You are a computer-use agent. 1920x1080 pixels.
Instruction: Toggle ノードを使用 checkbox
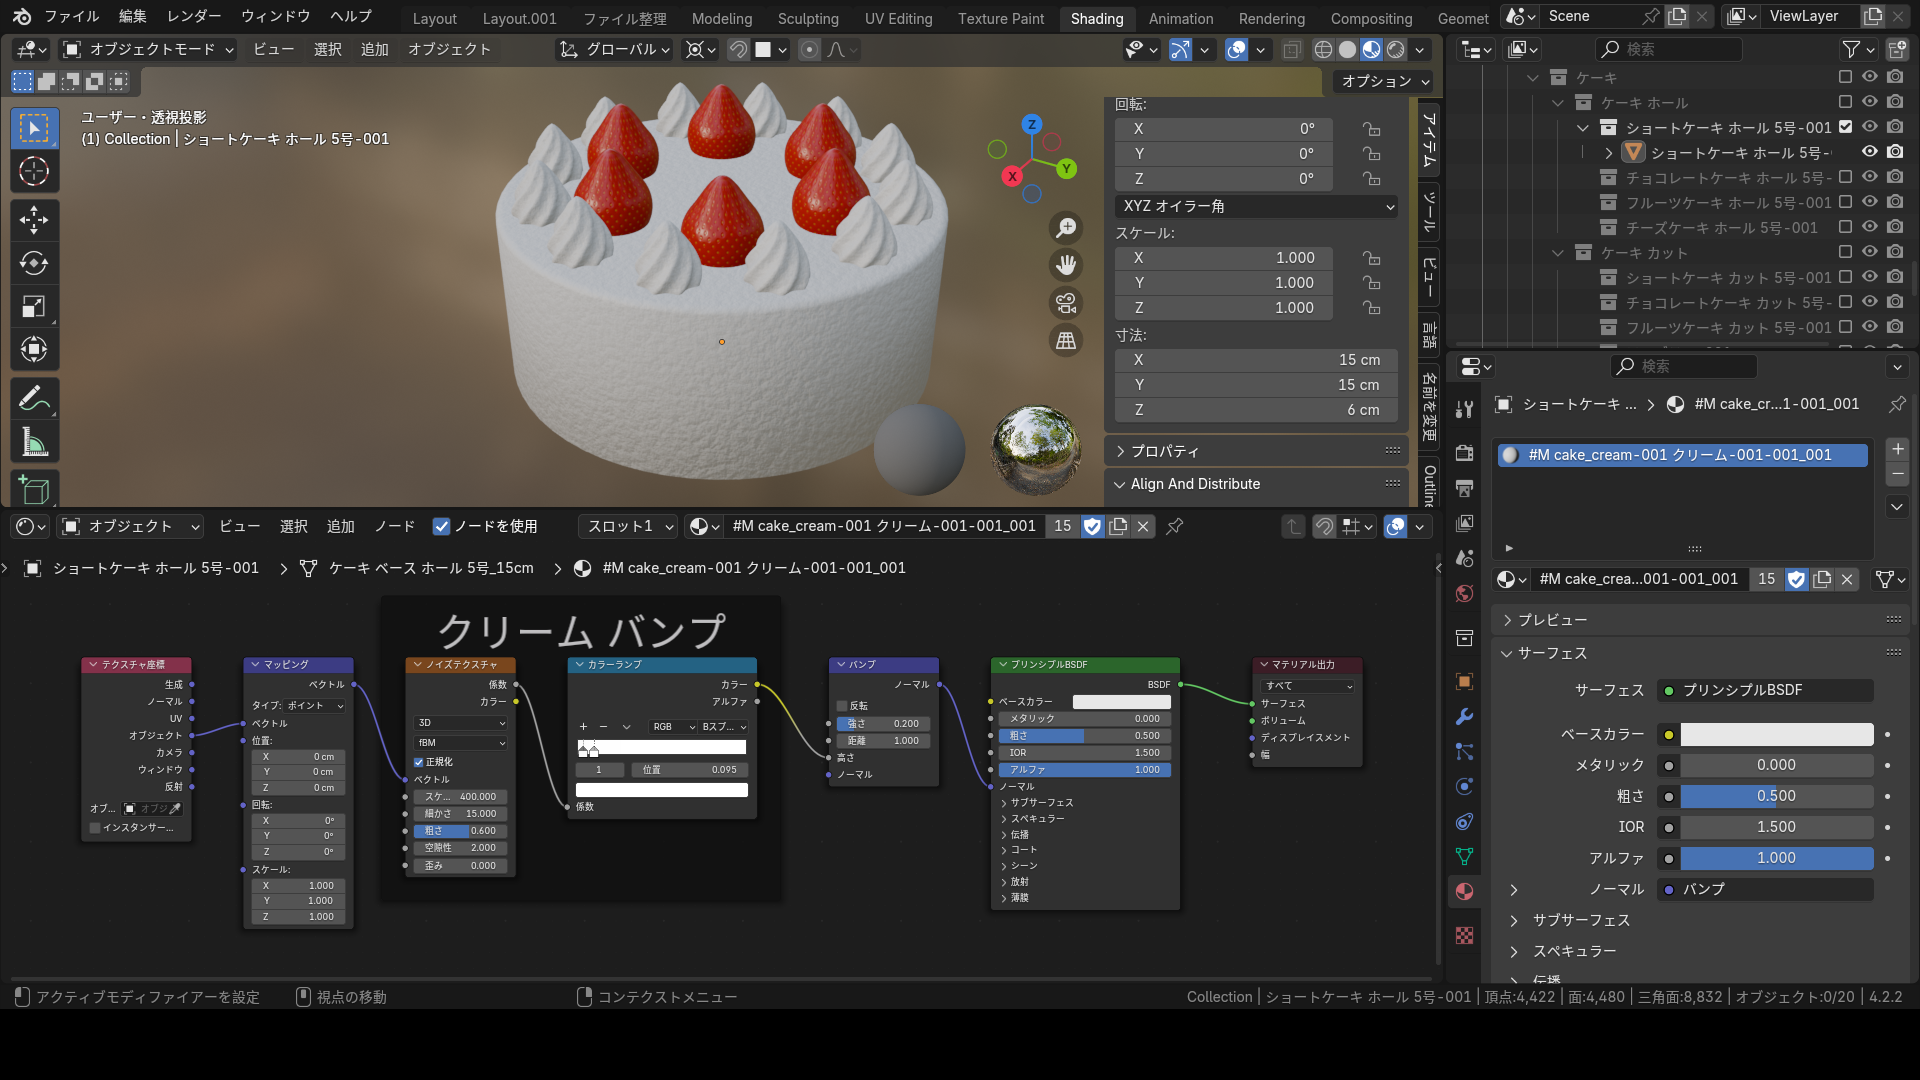(441, 526)
